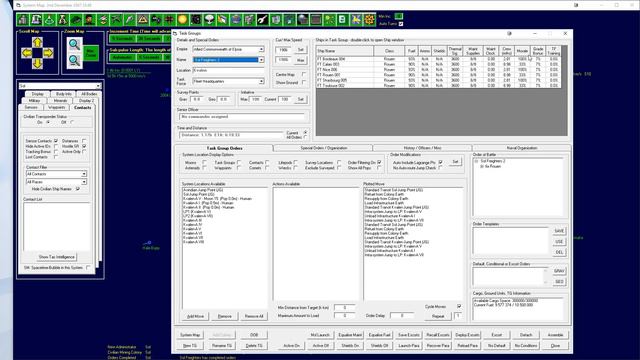Image resolution: width=640 pixels, height=360 pixels.
Task: Click the green Min Zoom button
Action: pos(91,53)
